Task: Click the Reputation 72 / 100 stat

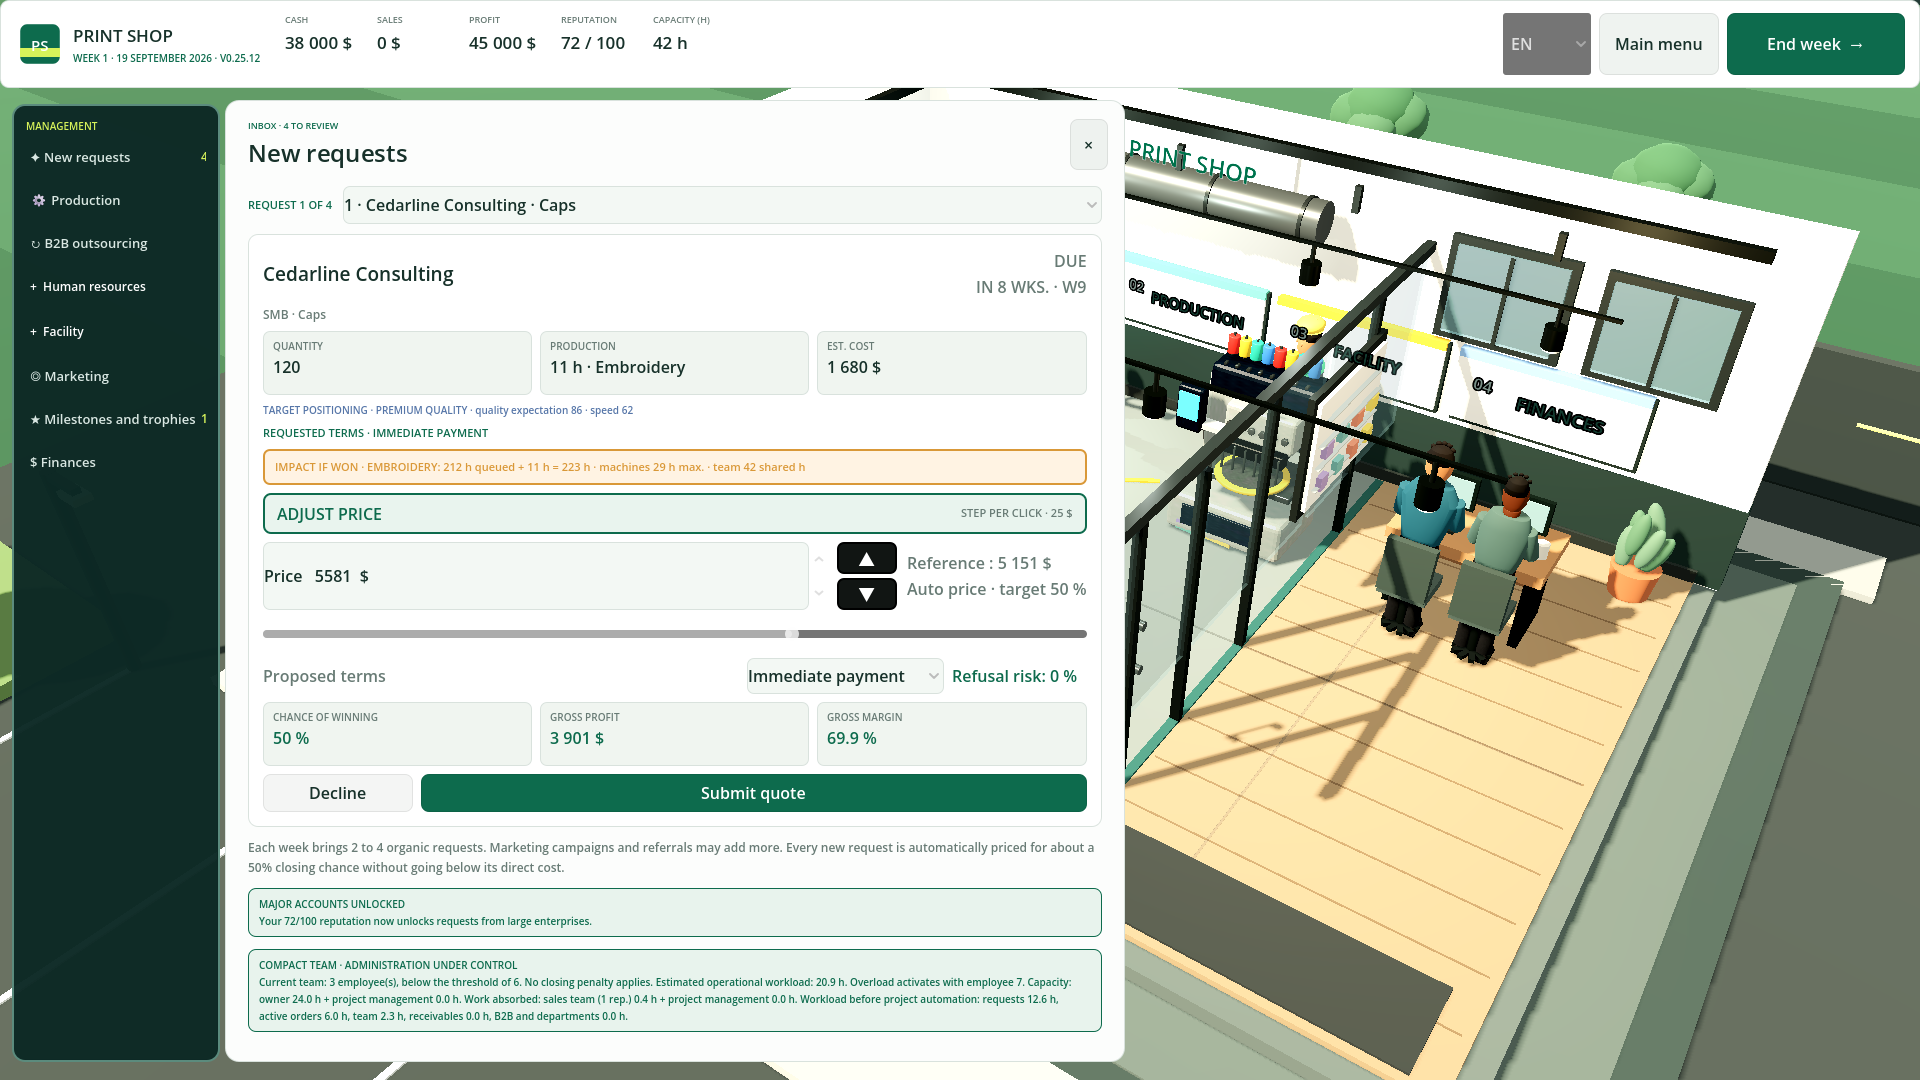Action: coord(593,35)
